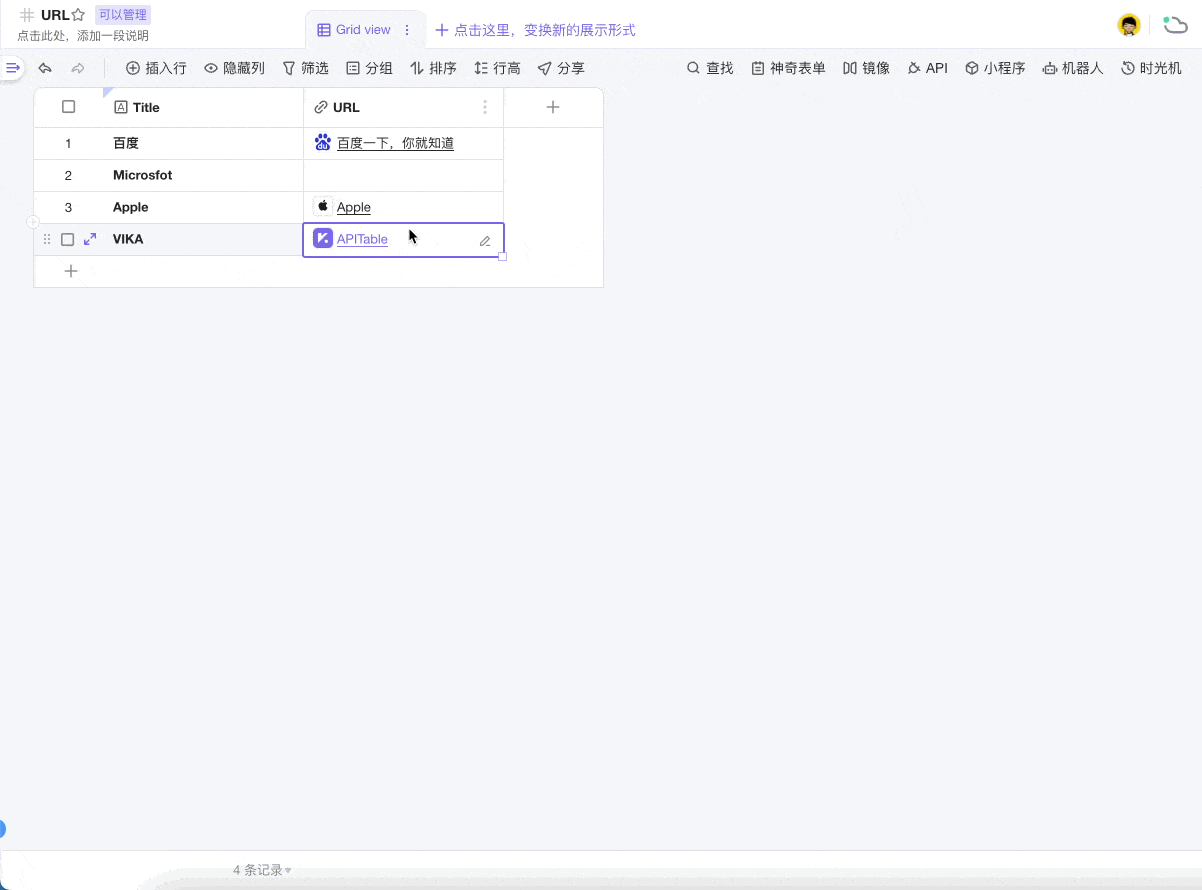Click the cloud sync status icon
Image resolution: width=1202 pixels, height=890 pixels.
pyautogui.click(x=1174, y=26)
